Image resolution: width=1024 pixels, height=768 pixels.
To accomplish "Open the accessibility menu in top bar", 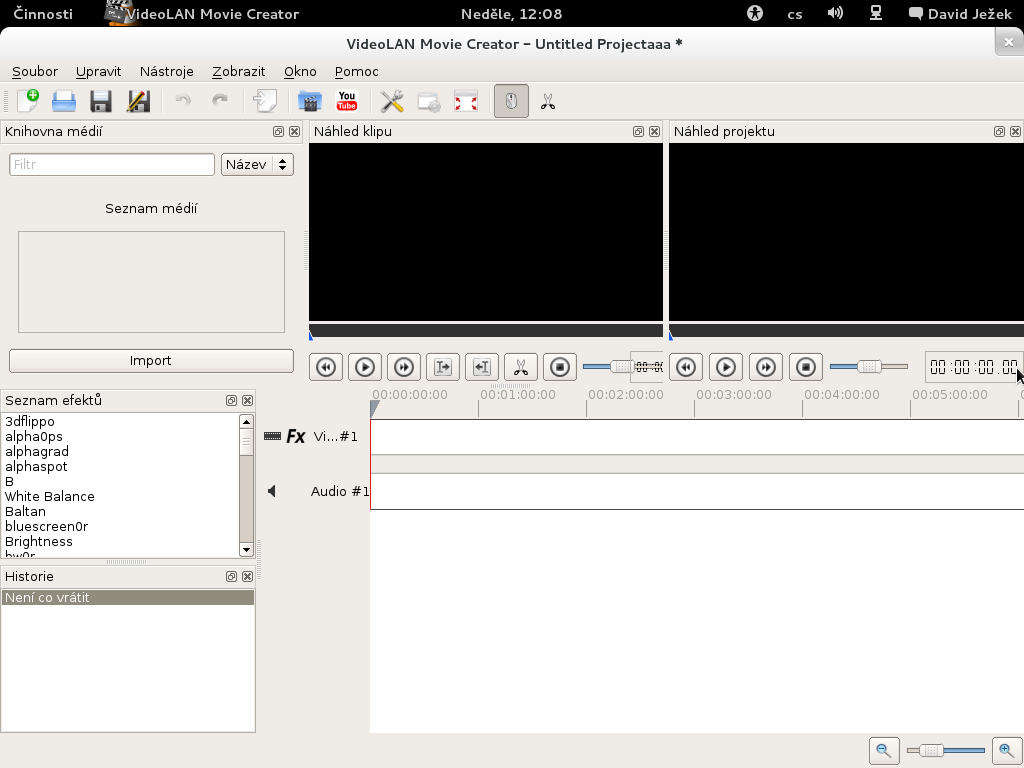I will coord(755,13).
